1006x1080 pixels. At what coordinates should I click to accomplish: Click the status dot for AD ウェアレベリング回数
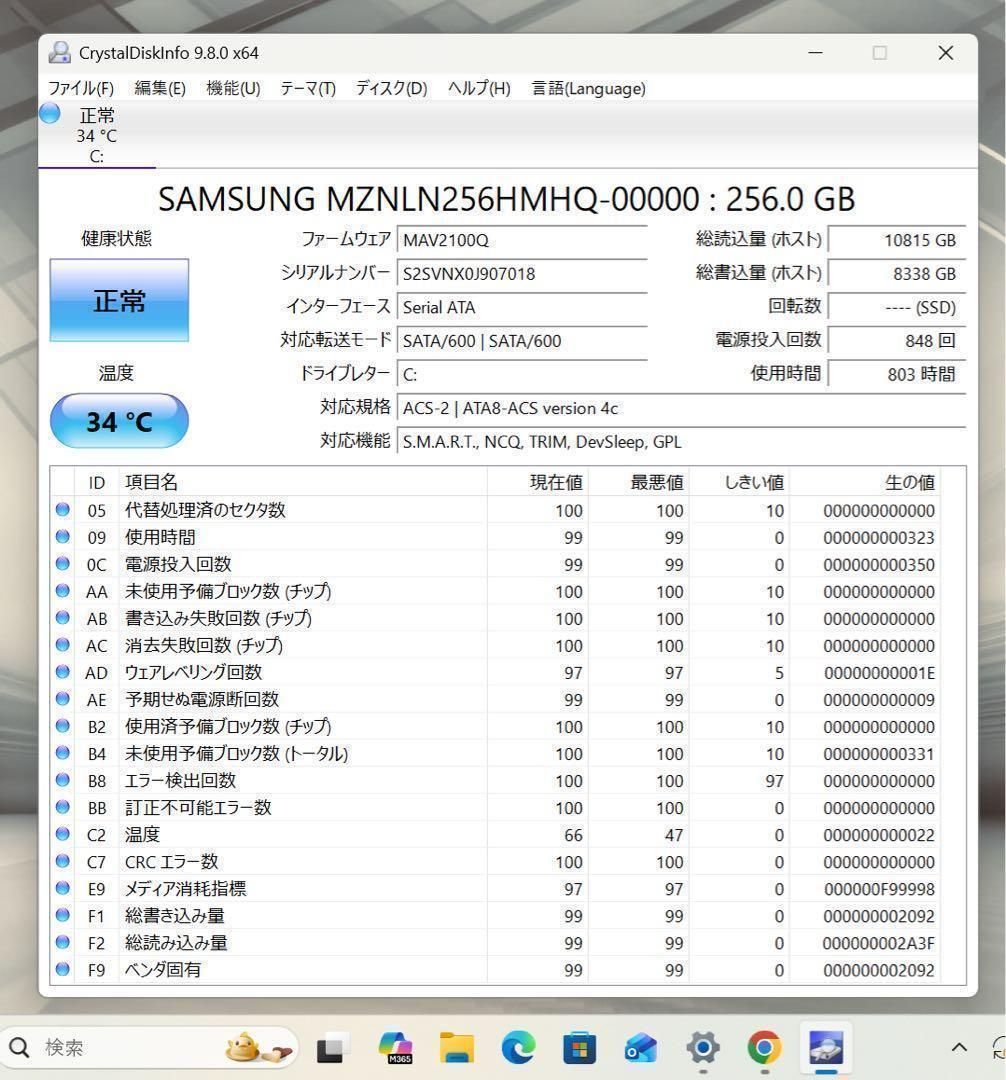(63, 672)
